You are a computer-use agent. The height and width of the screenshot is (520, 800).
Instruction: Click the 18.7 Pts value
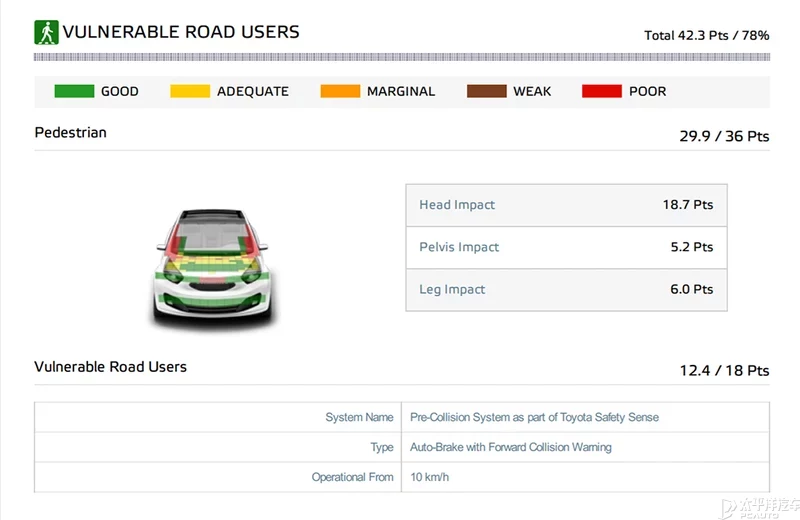(x=688, y=205)
